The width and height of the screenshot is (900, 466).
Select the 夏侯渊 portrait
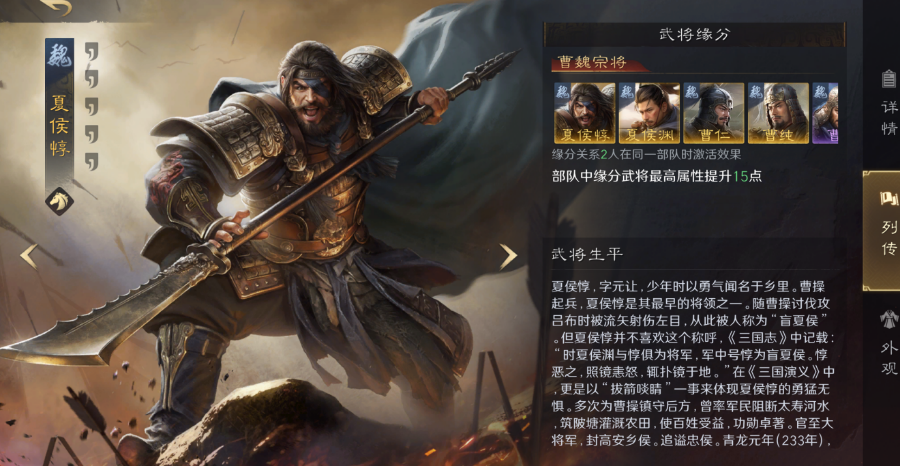pos(649,113)
